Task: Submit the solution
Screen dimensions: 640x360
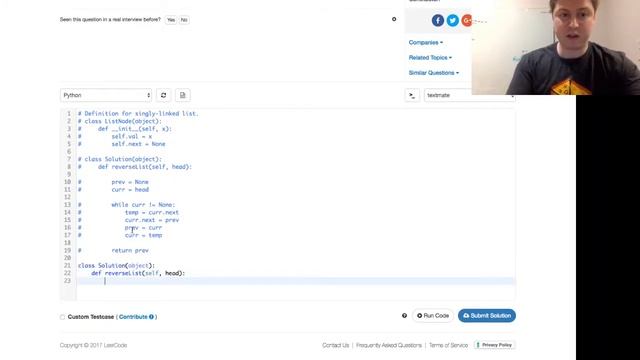Action: tap(487, 316)
